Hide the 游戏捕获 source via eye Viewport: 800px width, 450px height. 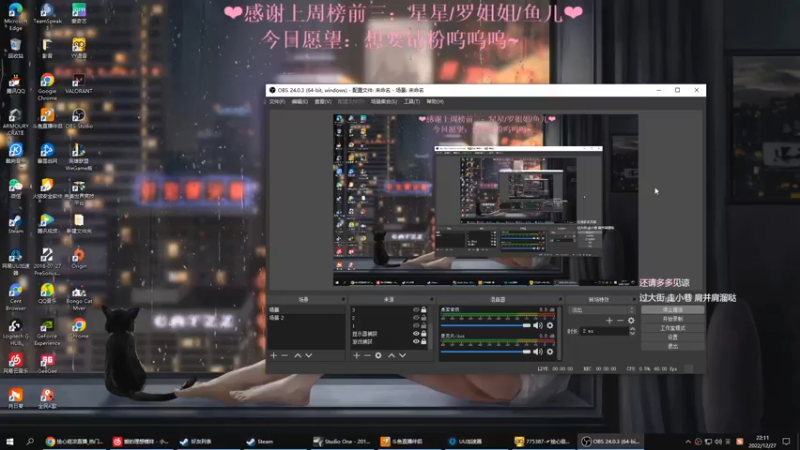pyautogui.click(x=416, y=341)
